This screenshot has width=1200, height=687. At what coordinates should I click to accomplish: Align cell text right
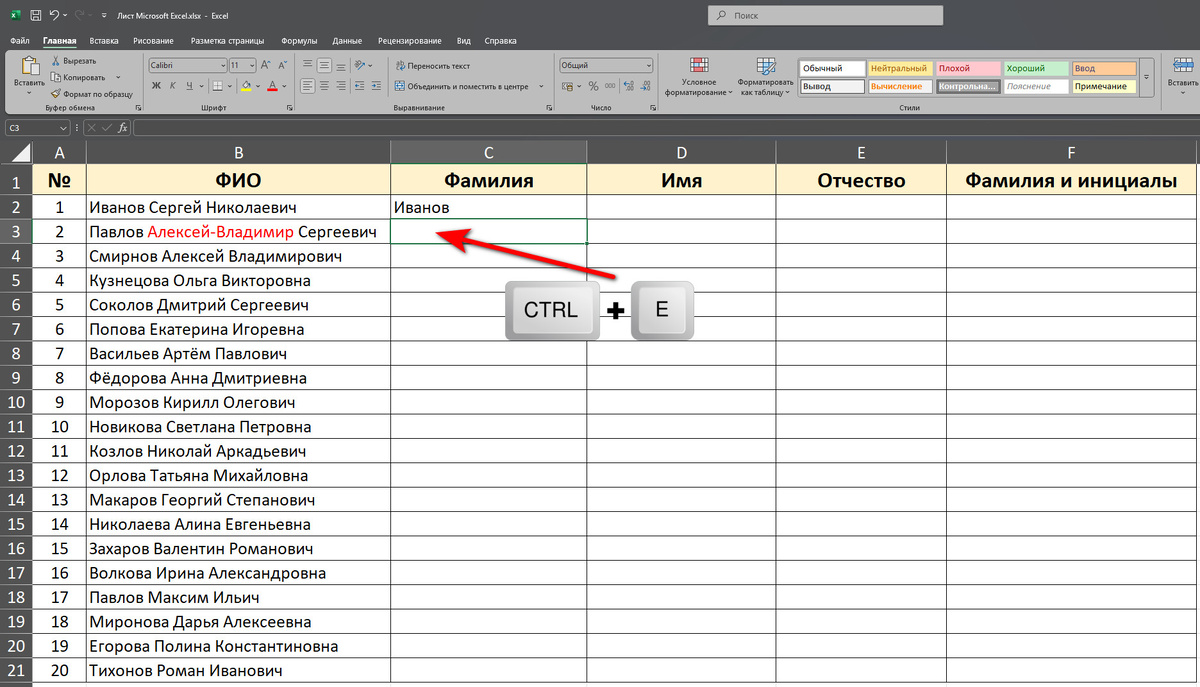click(x=340, y=86)
